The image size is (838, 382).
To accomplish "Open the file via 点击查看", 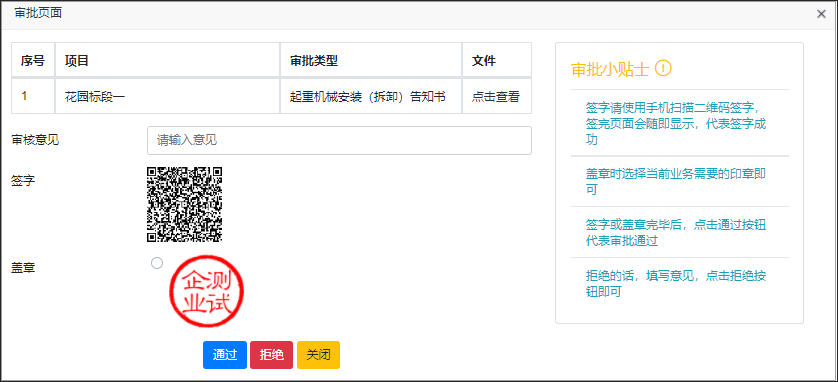I will (x=495, y=97).
